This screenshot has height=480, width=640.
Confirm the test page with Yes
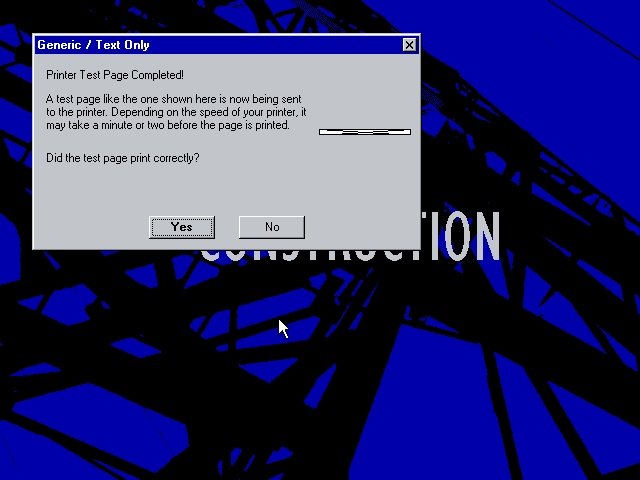(182, 227)
